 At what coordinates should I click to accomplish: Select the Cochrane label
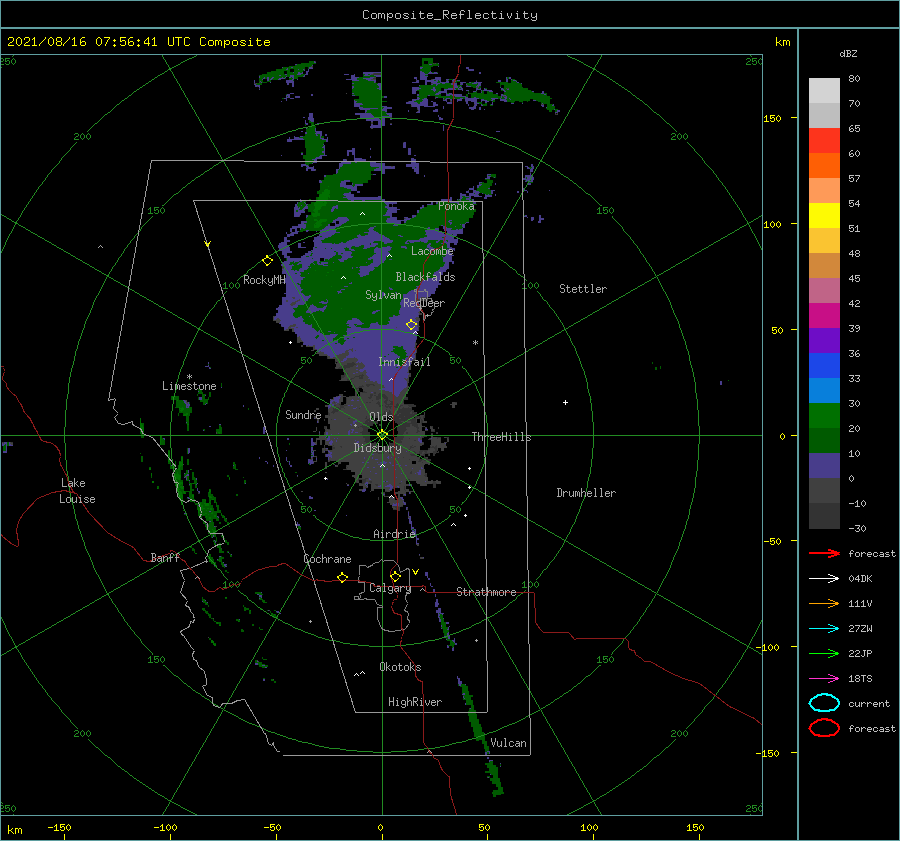coord(327,559)
